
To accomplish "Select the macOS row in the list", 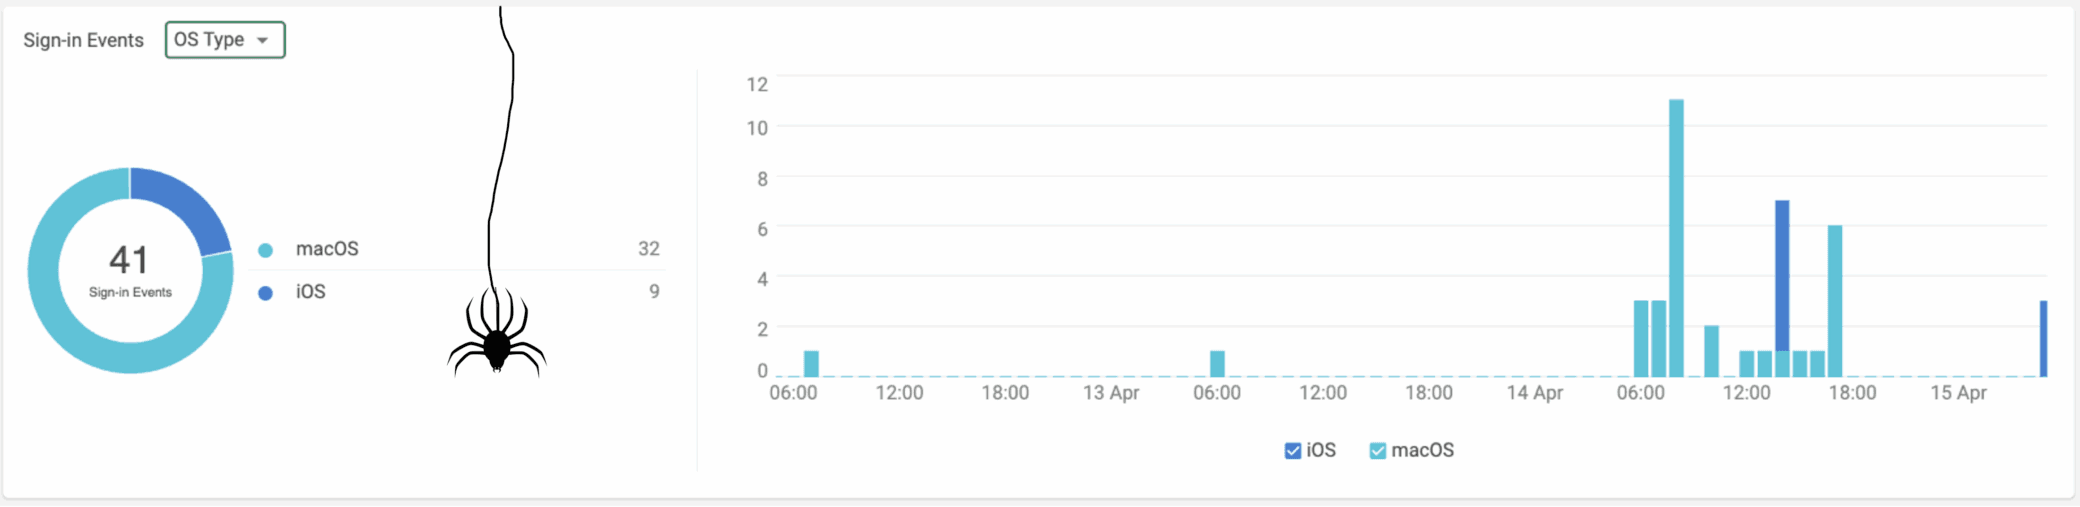I will point(458,249).
